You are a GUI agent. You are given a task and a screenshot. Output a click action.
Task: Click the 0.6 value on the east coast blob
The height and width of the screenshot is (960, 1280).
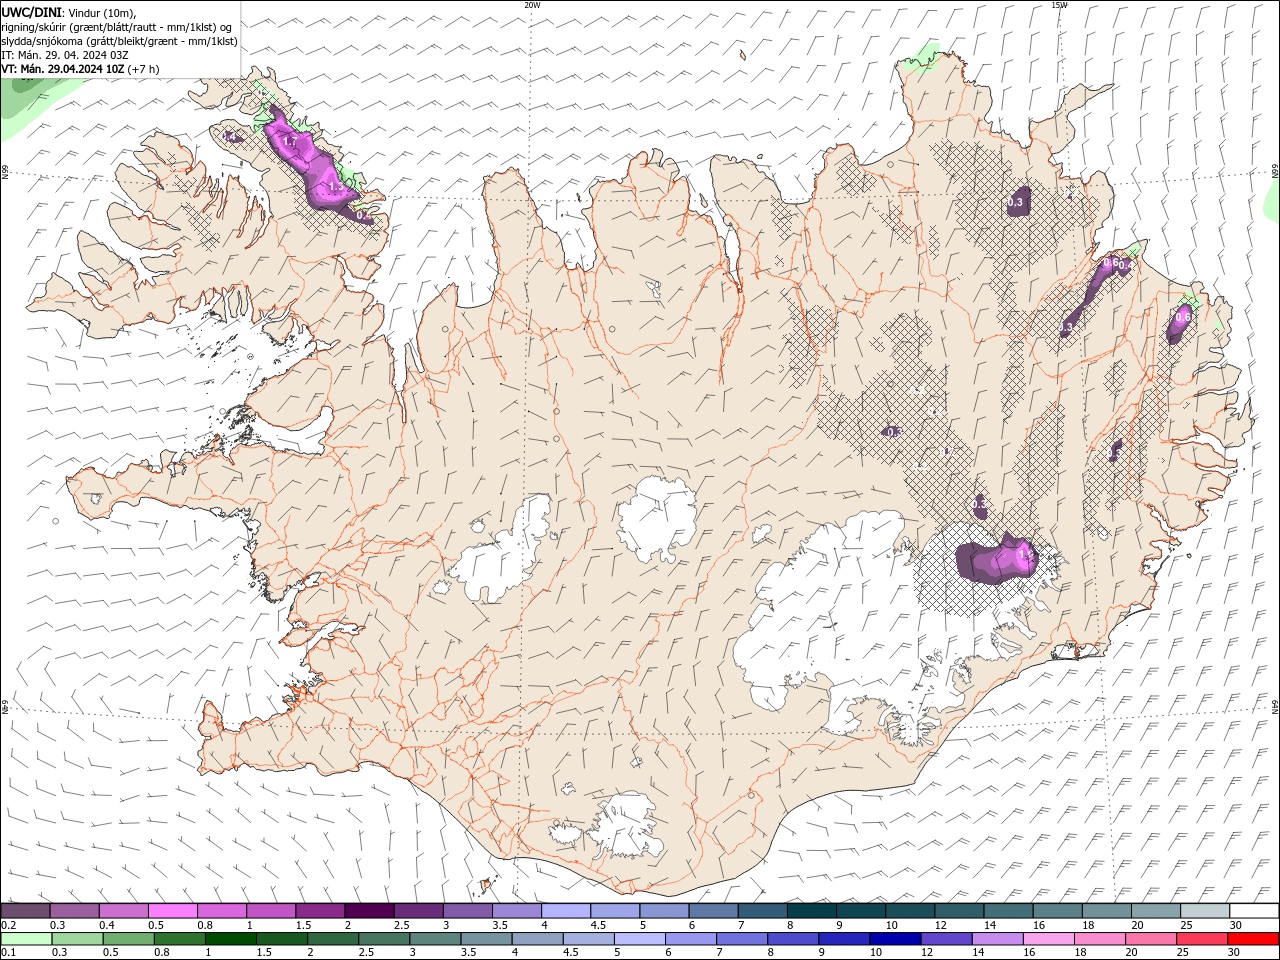[x=1183, y=316]
